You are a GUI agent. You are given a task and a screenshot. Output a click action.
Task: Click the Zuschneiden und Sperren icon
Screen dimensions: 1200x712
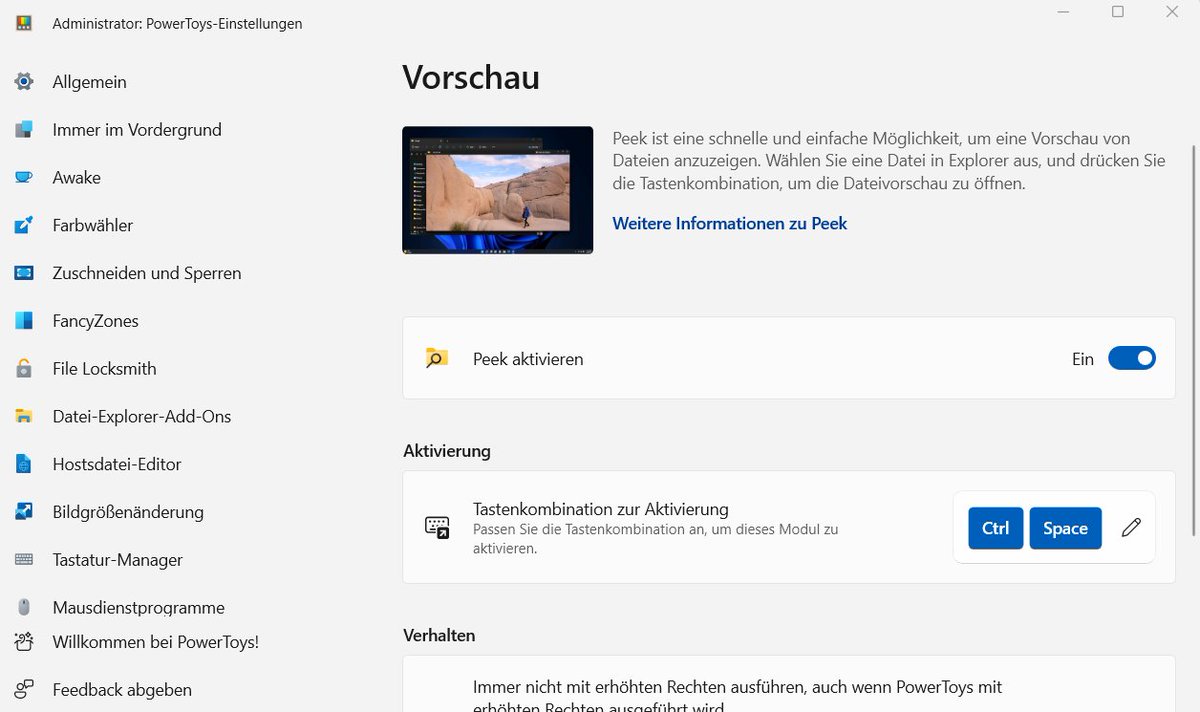click(24, 273)
